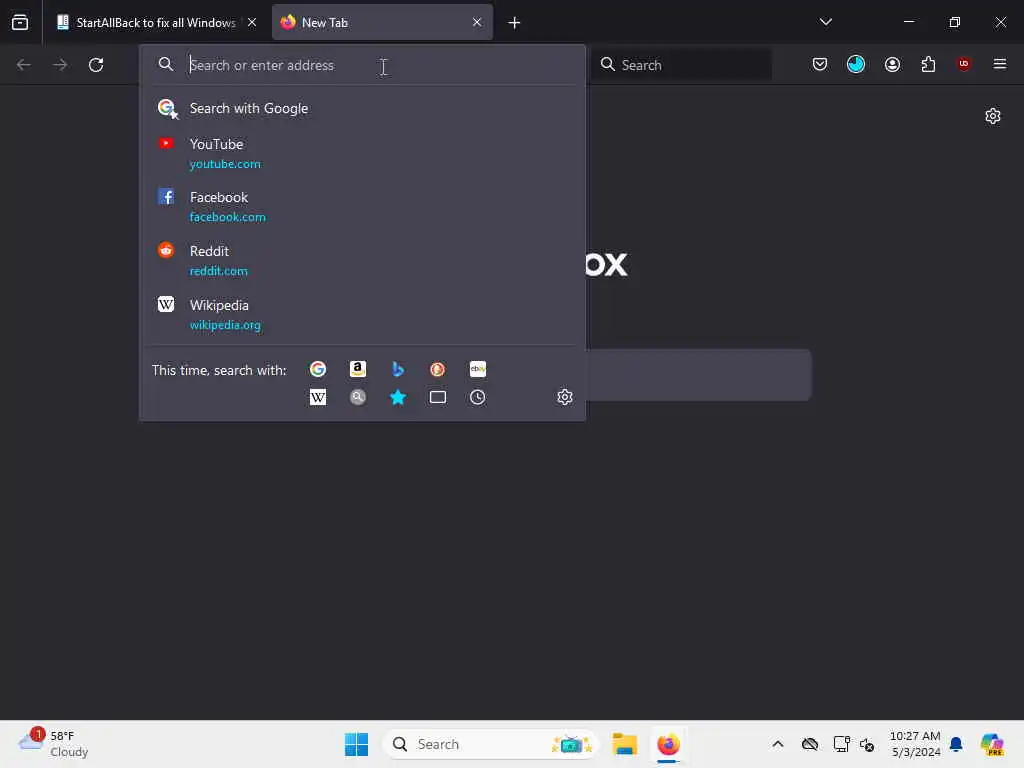Click Firefox taskbar icon
1024x768 pixels.
[668, 744]
